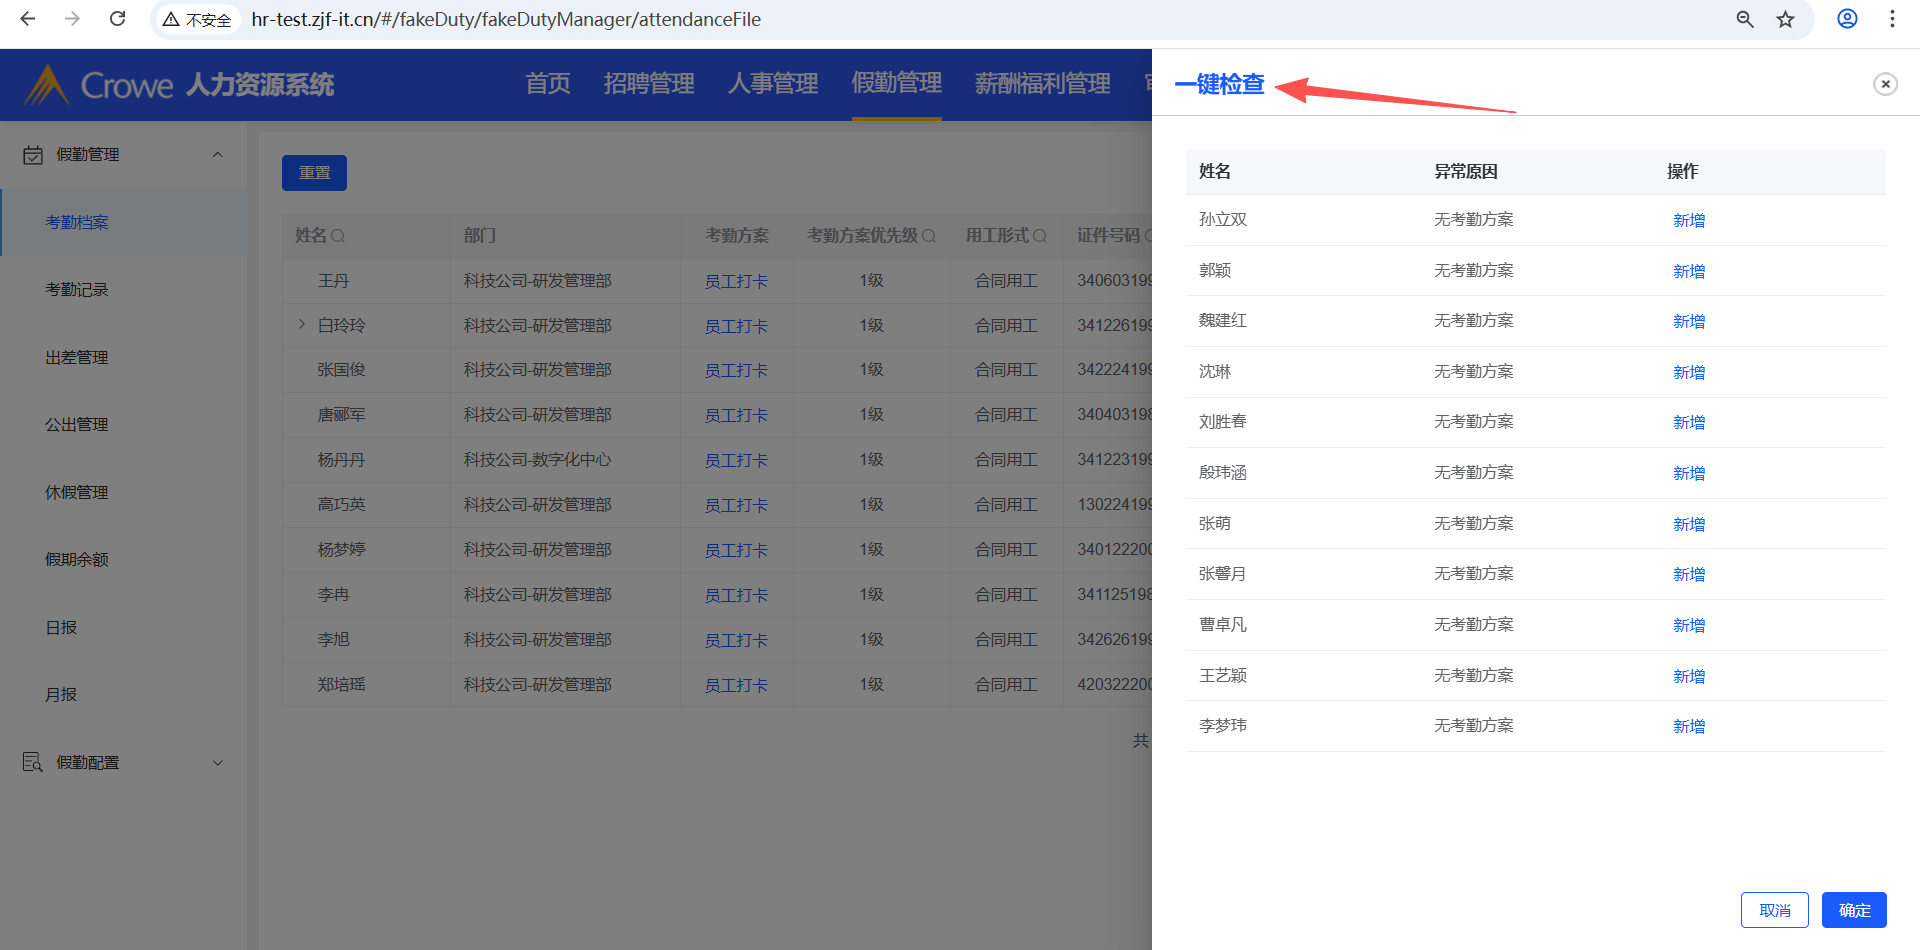Click the browser back arrow

tap(28, 19)
